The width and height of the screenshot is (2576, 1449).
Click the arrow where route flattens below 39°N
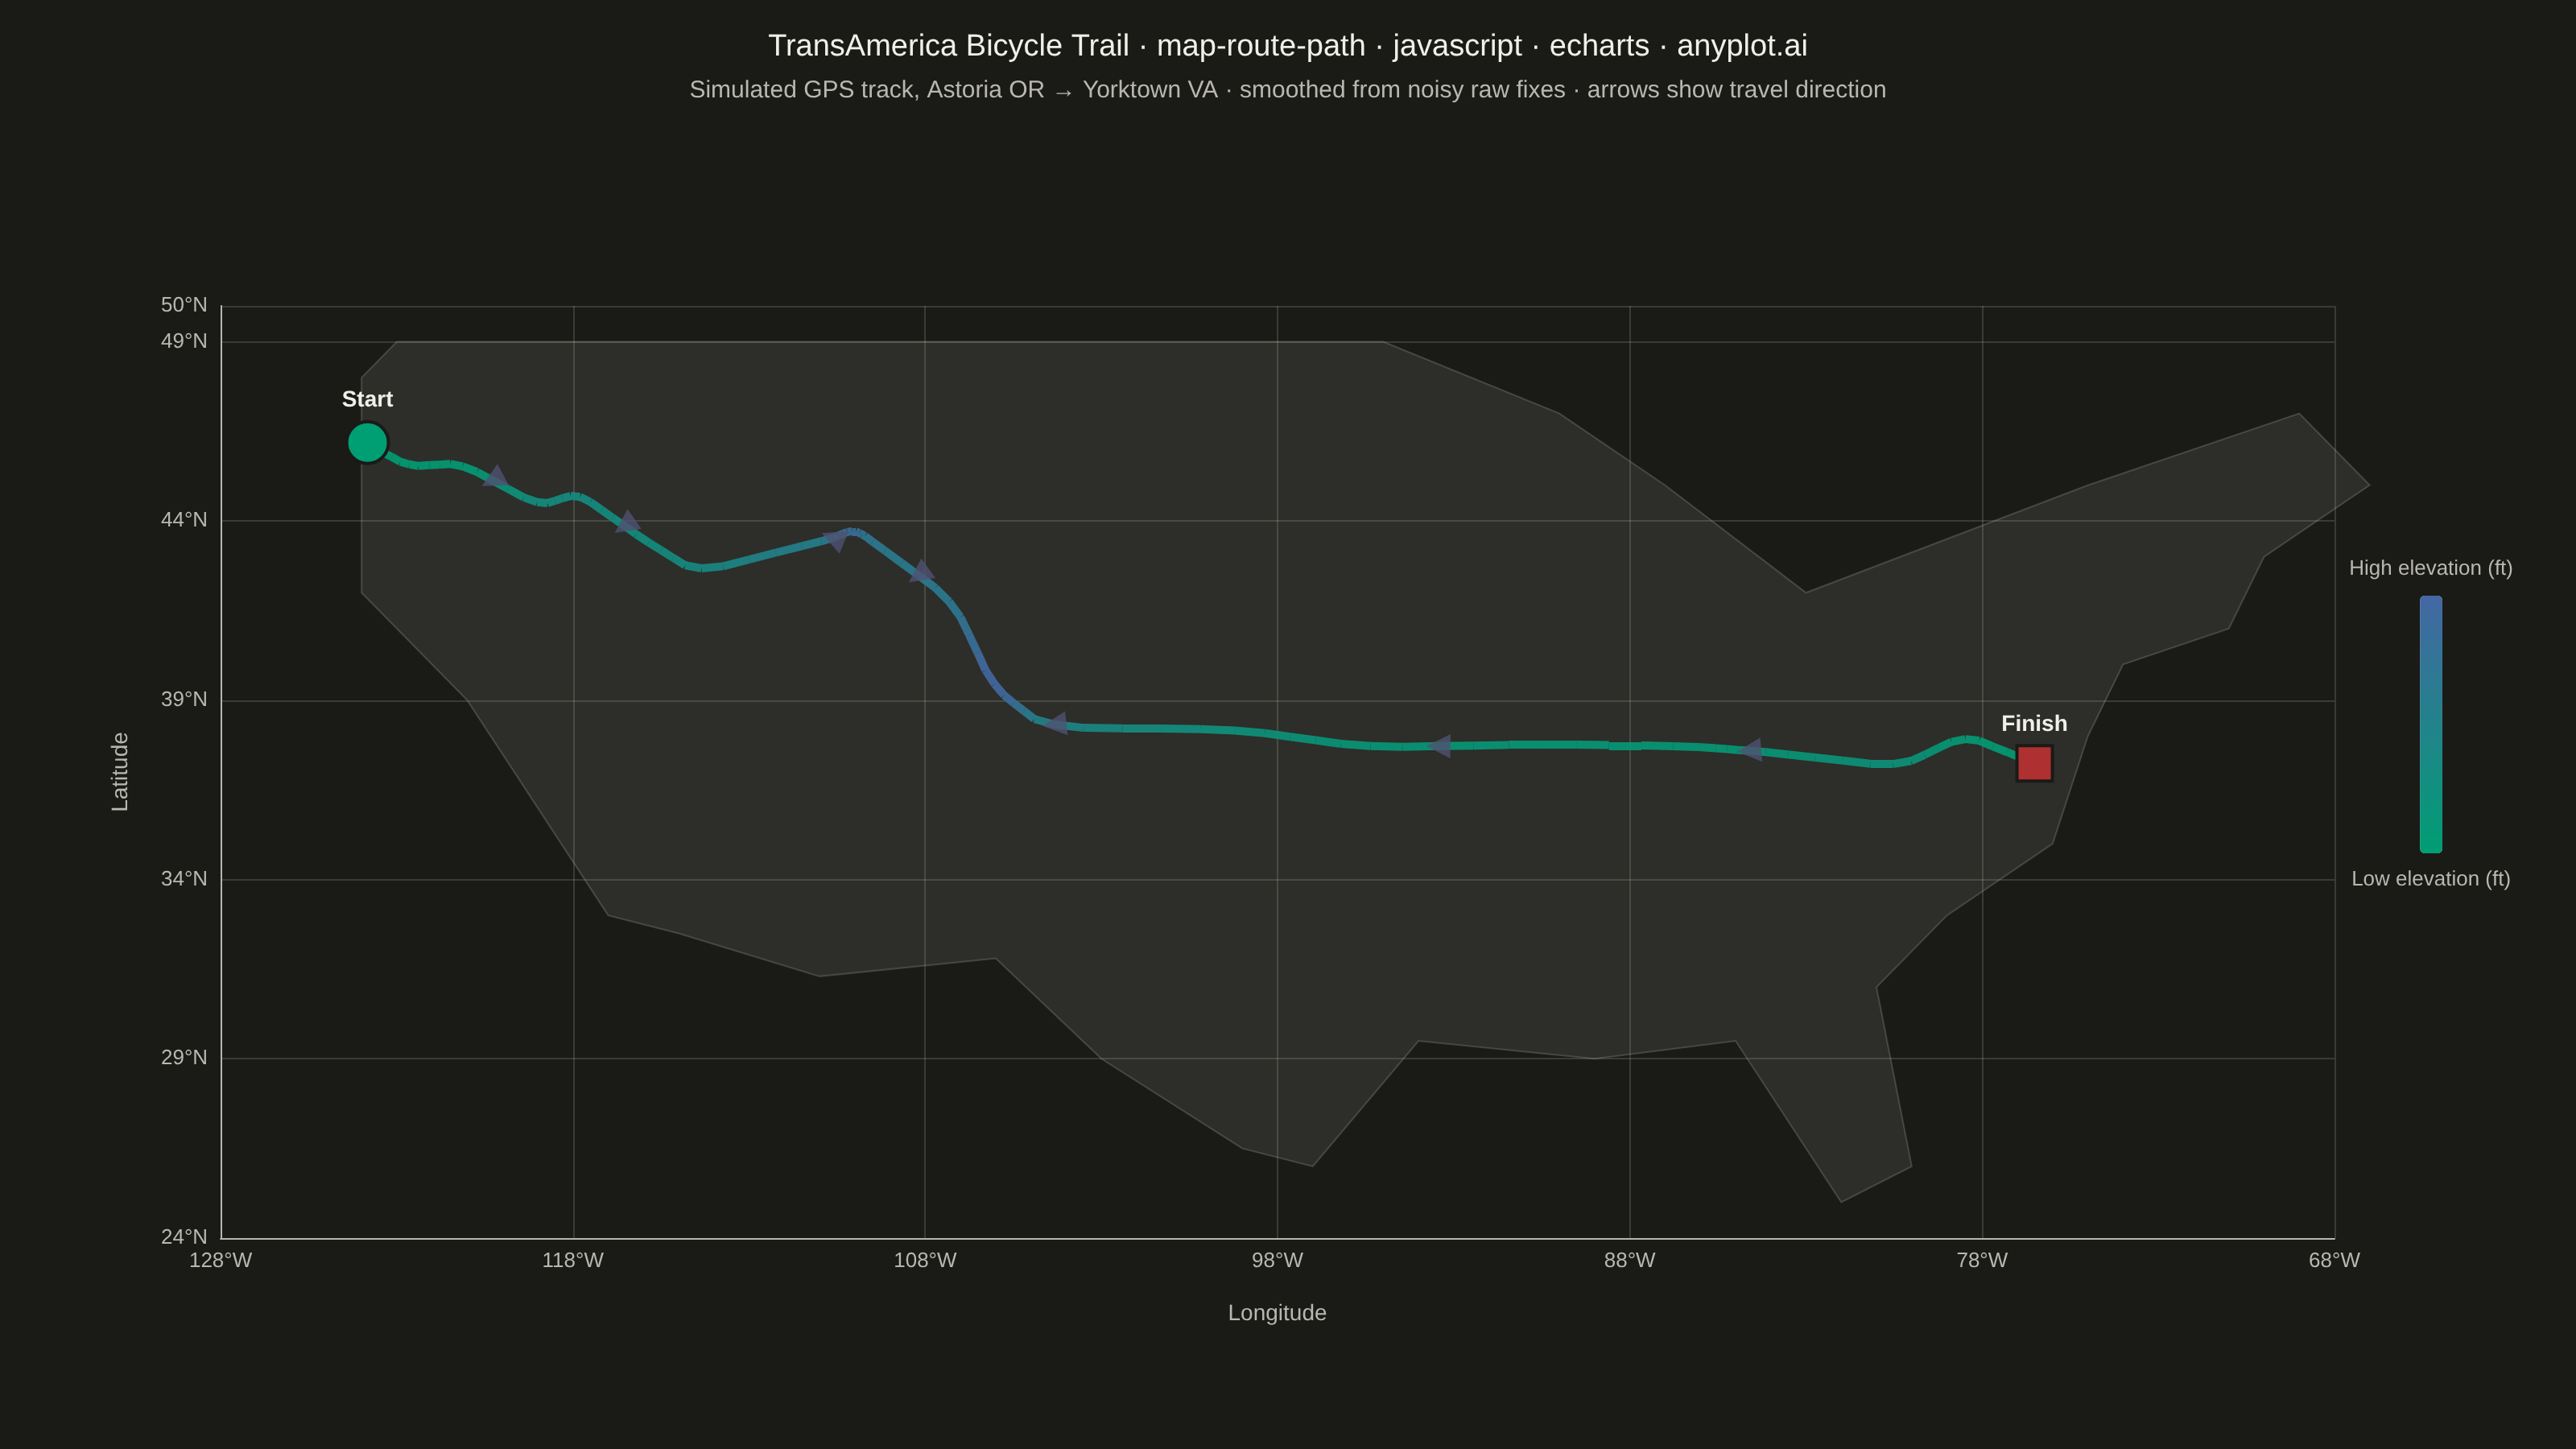click(x=1056, y=723)
